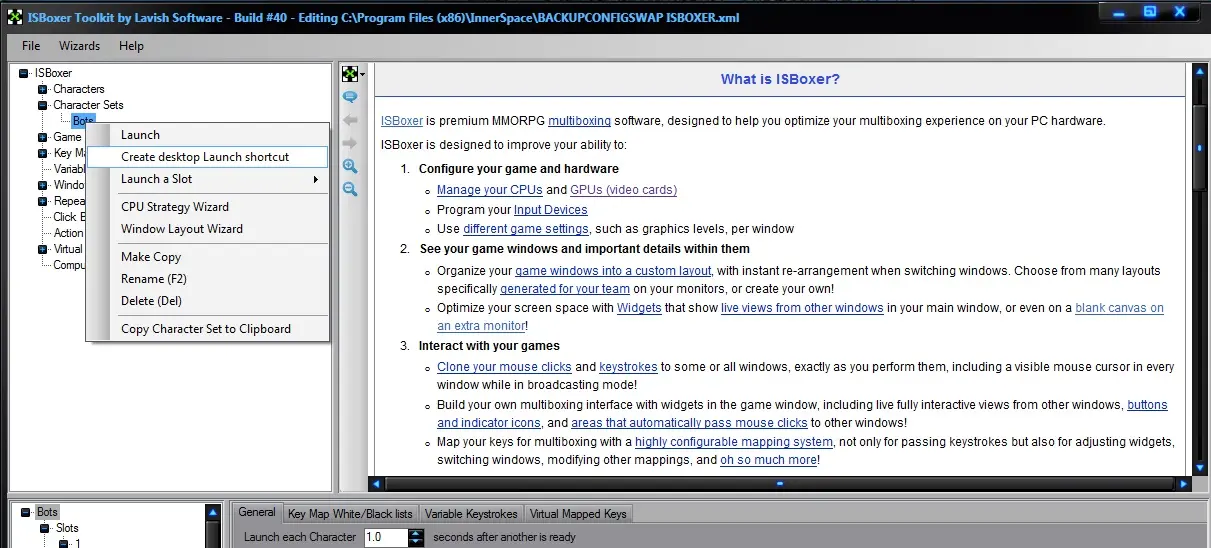1211x548 pixels.
Task: Expand the Key Maps tree node
Action: (43, 153)
